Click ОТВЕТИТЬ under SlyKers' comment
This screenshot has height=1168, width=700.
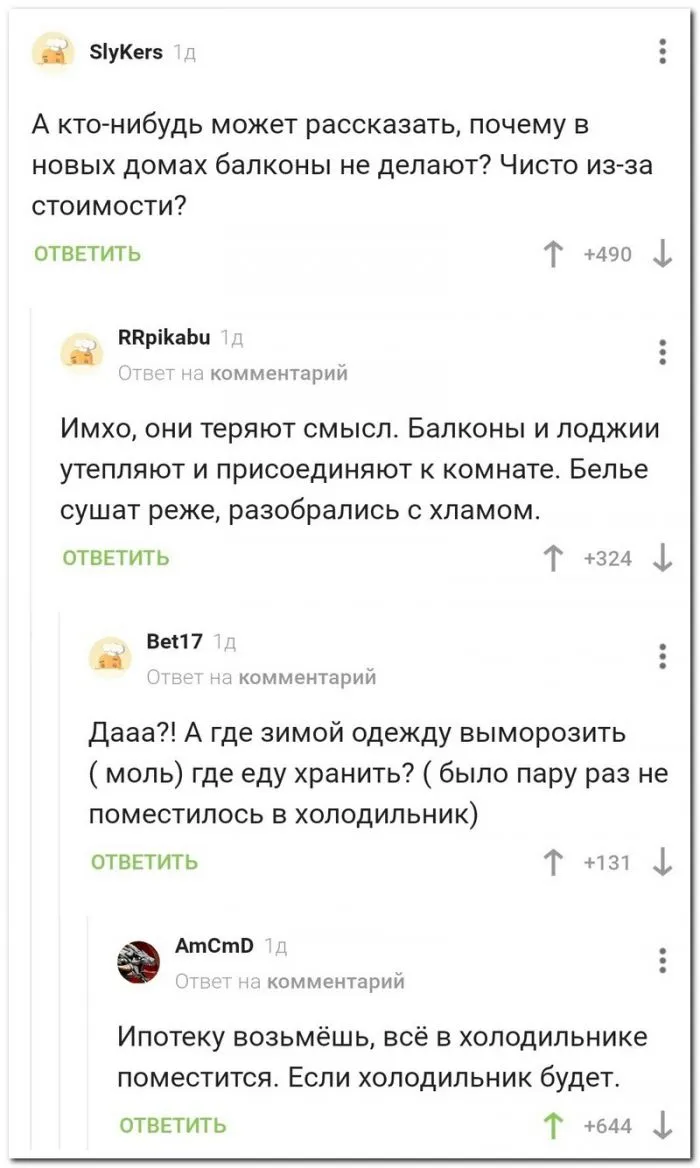(x=88, y=254)
